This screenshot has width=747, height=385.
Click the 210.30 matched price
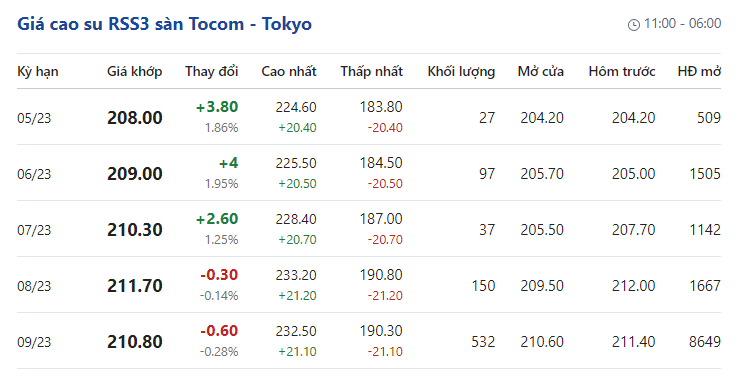(135, 230)
